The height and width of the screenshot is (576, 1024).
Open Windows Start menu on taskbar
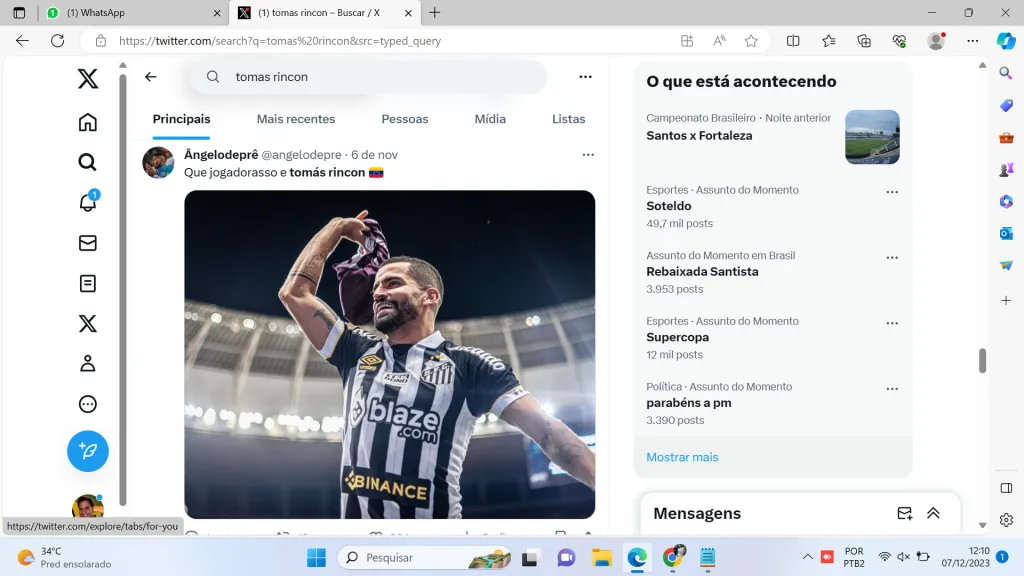point(316,557)
